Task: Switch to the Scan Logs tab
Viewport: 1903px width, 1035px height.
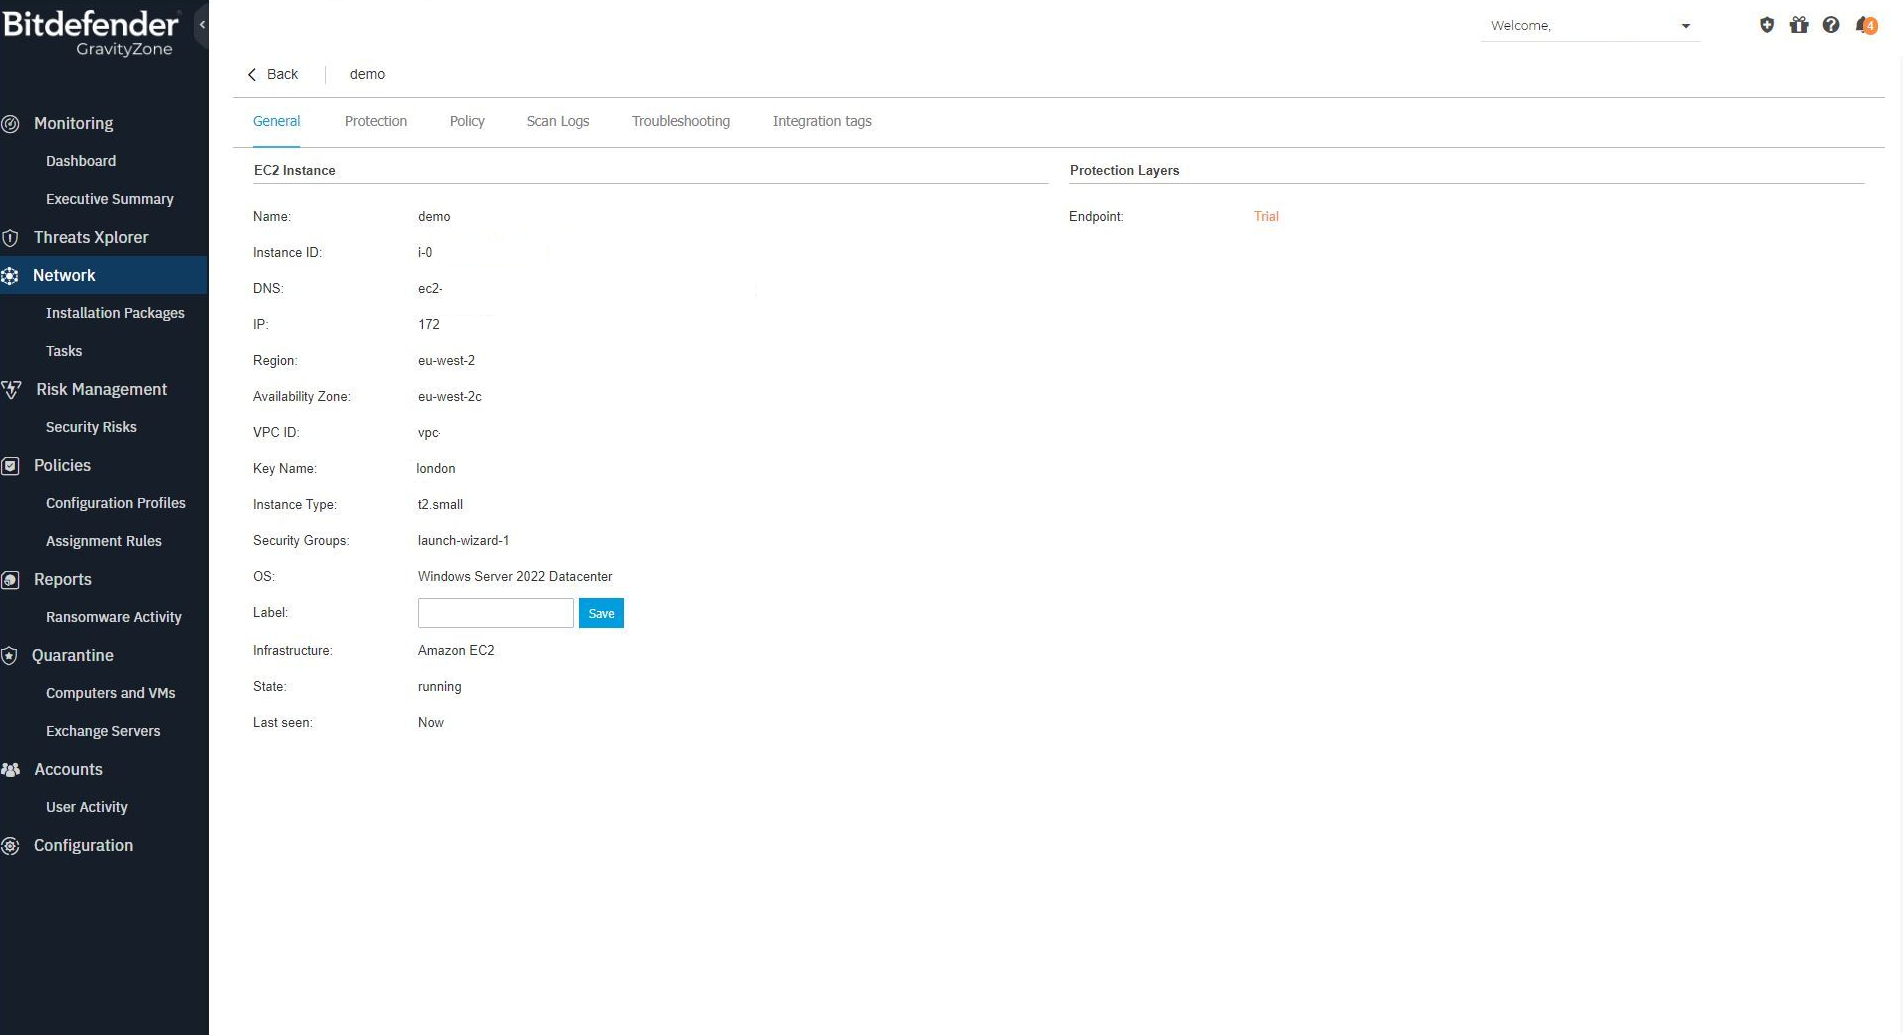Action: click(557, 121)
